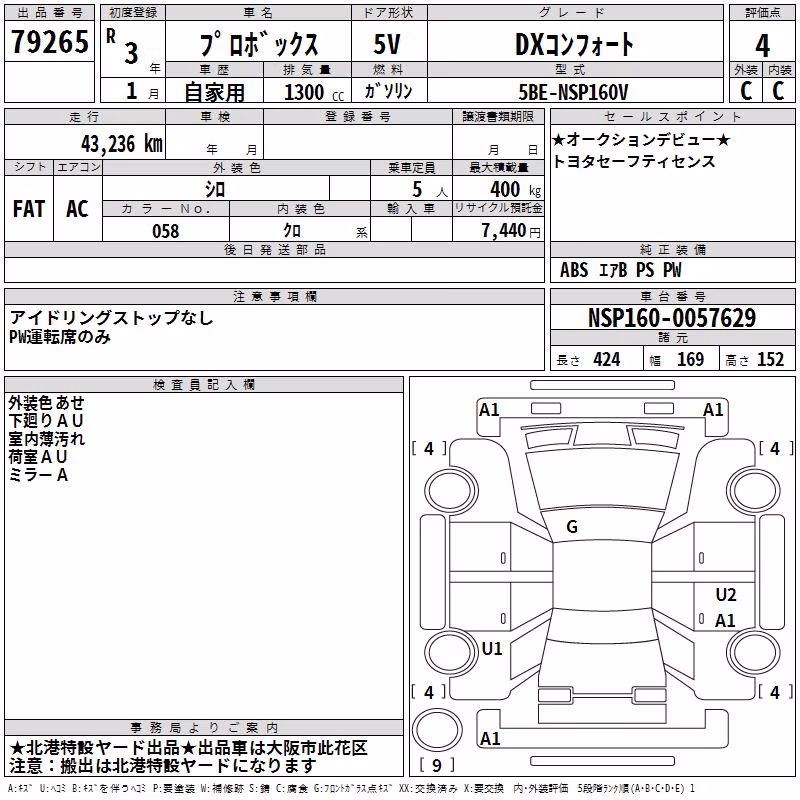Click the 注意事項欄 header
The image size is (800, 800).
[x=274, y=296]
